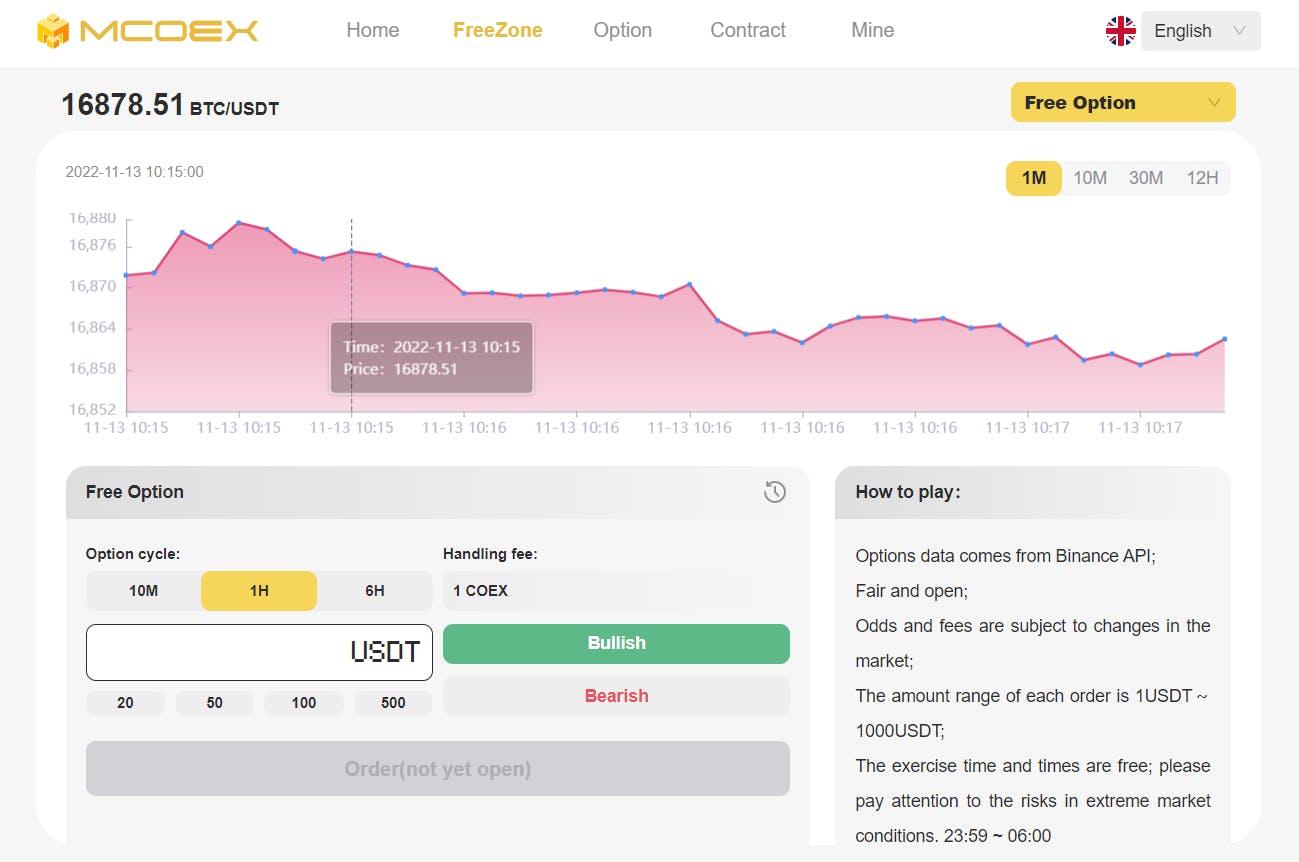Set amount to 100 USDT
The width and height of the screenshot is (1299, 862).
(304, 703)
